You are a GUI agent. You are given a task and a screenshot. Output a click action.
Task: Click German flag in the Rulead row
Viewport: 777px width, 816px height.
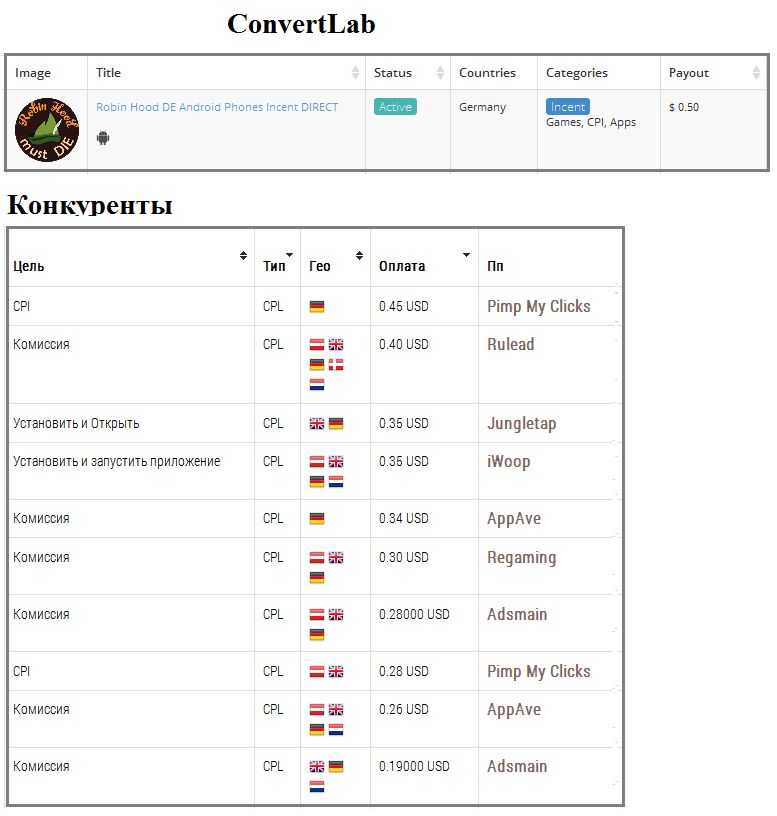(x=317, y=364)
